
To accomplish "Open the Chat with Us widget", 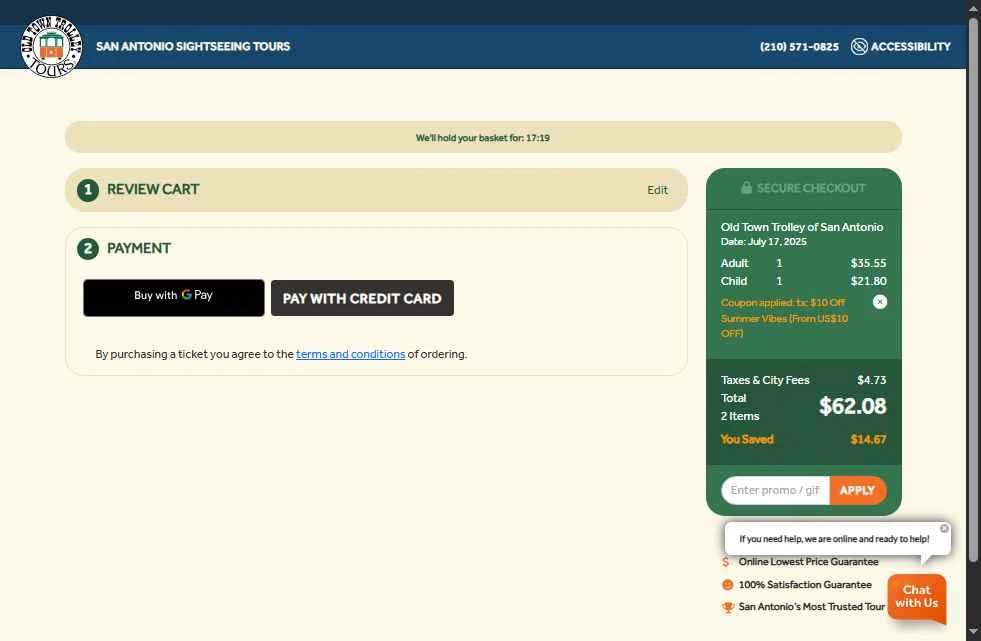I will coord(917,598).
